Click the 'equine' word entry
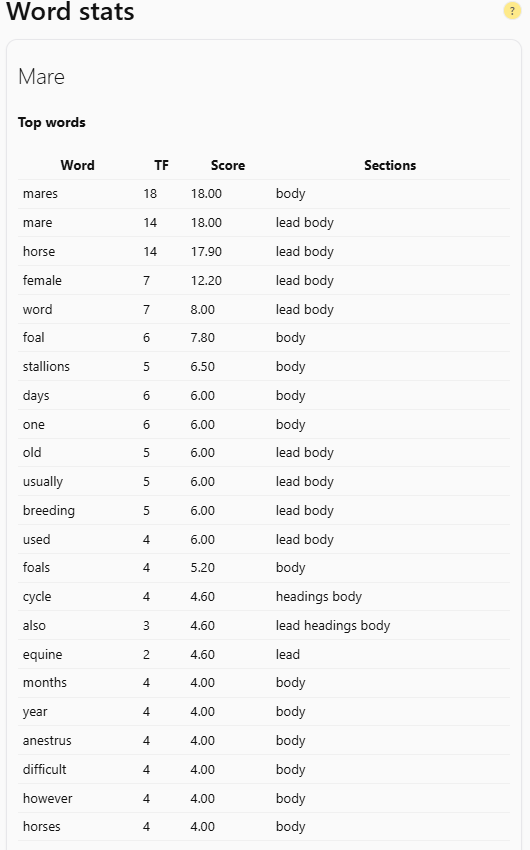The width and height of the screenshot is (530, 850). click(42, 655)
